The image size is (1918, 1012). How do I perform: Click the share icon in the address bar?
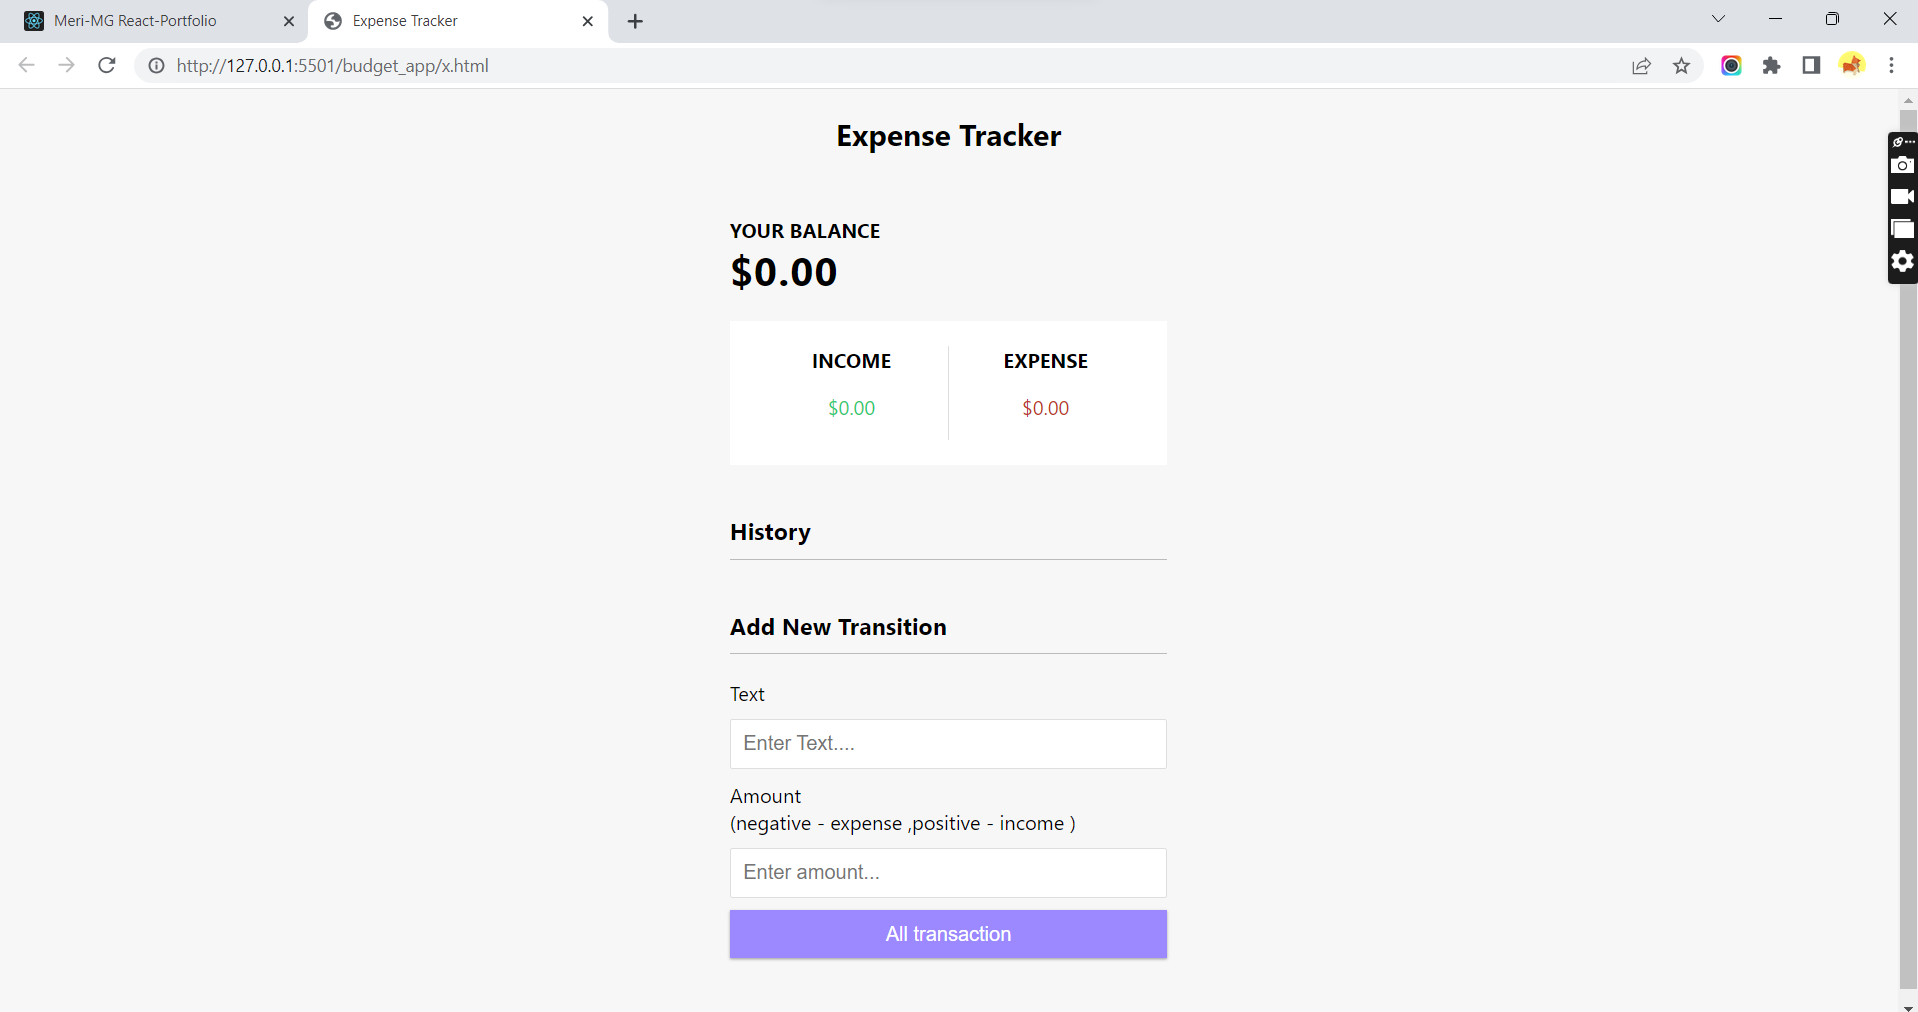coord(1641,66)
